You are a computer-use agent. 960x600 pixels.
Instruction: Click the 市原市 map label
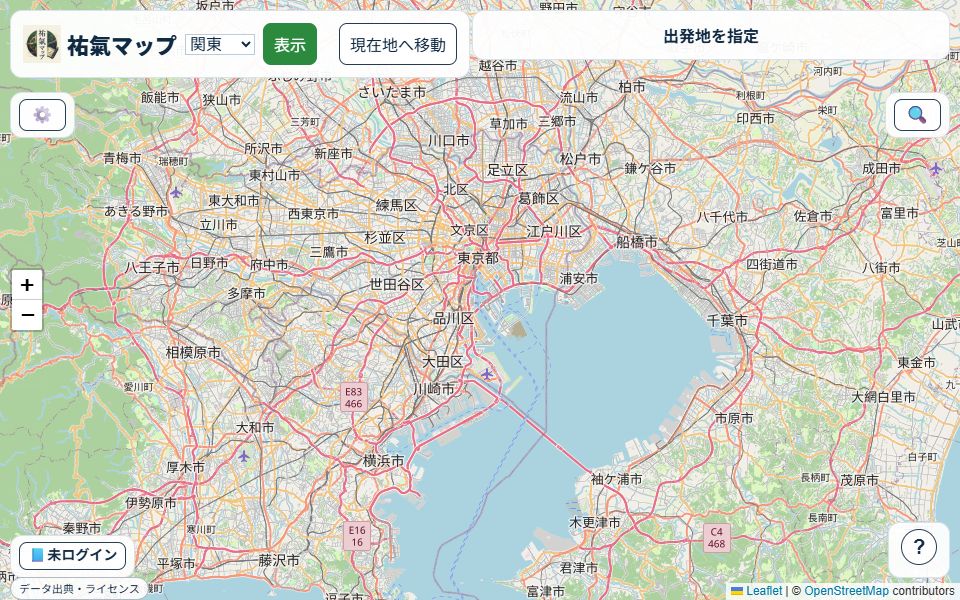(x=734, y=418)
